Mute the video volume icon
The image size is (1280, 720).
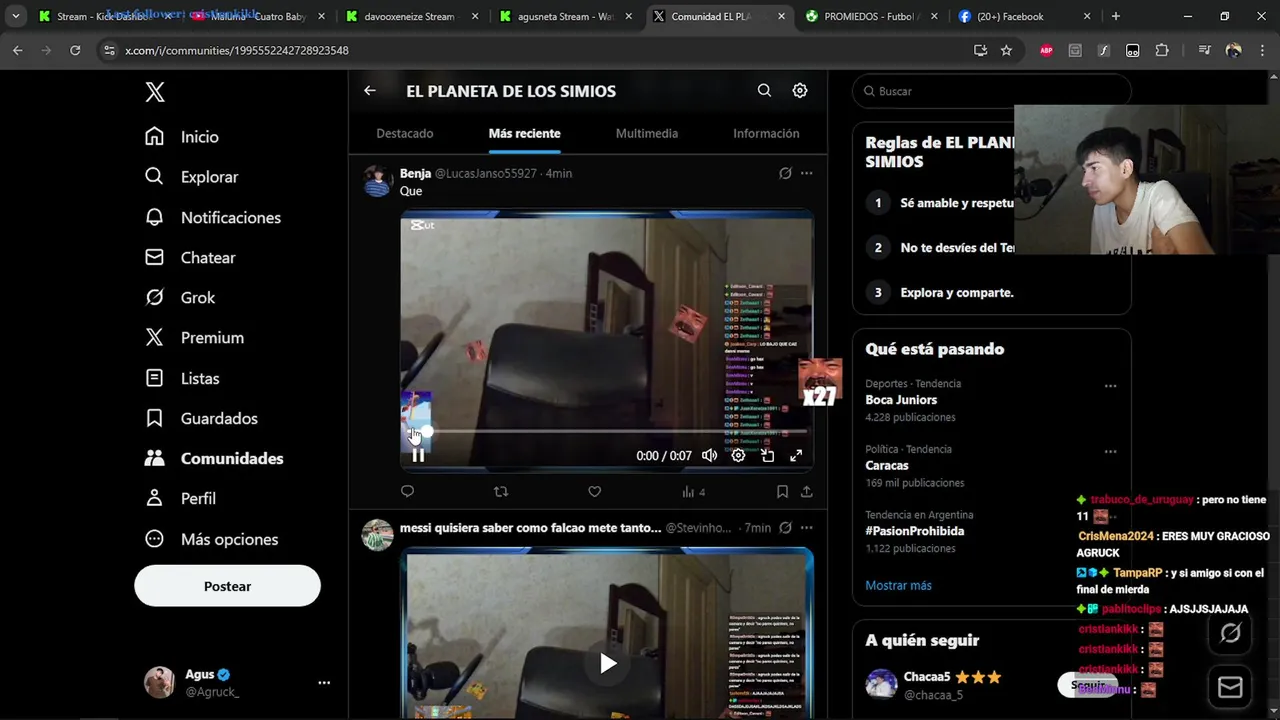(x=709, y=455)
